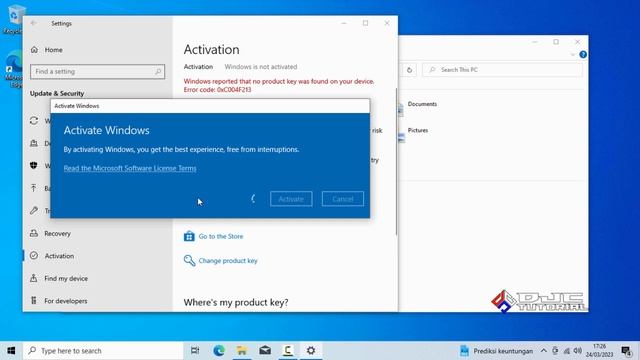Viewport: 640px width, 360px height.
Task: Click the refresh button in File Explorer
Action: click(x=409, y=70)
